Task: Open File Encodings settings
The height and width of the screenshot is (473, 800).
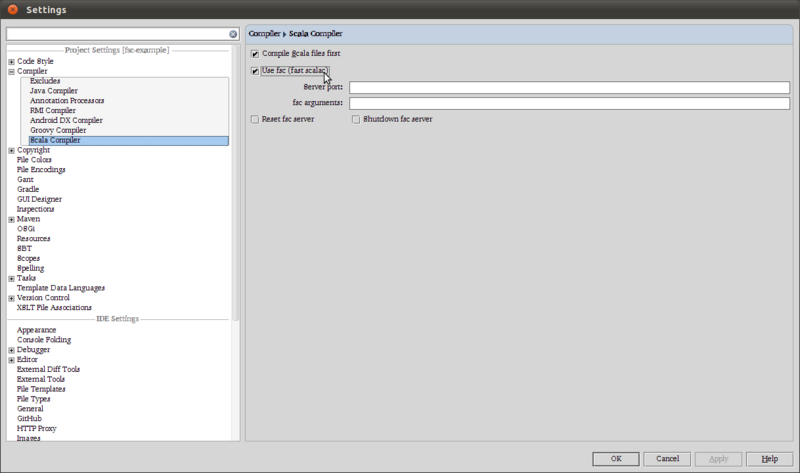Action: coord(41,169)
